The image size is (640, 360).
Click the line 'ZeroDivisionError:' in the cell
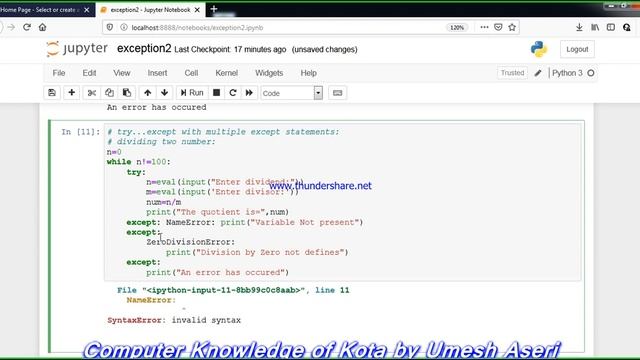191,242
